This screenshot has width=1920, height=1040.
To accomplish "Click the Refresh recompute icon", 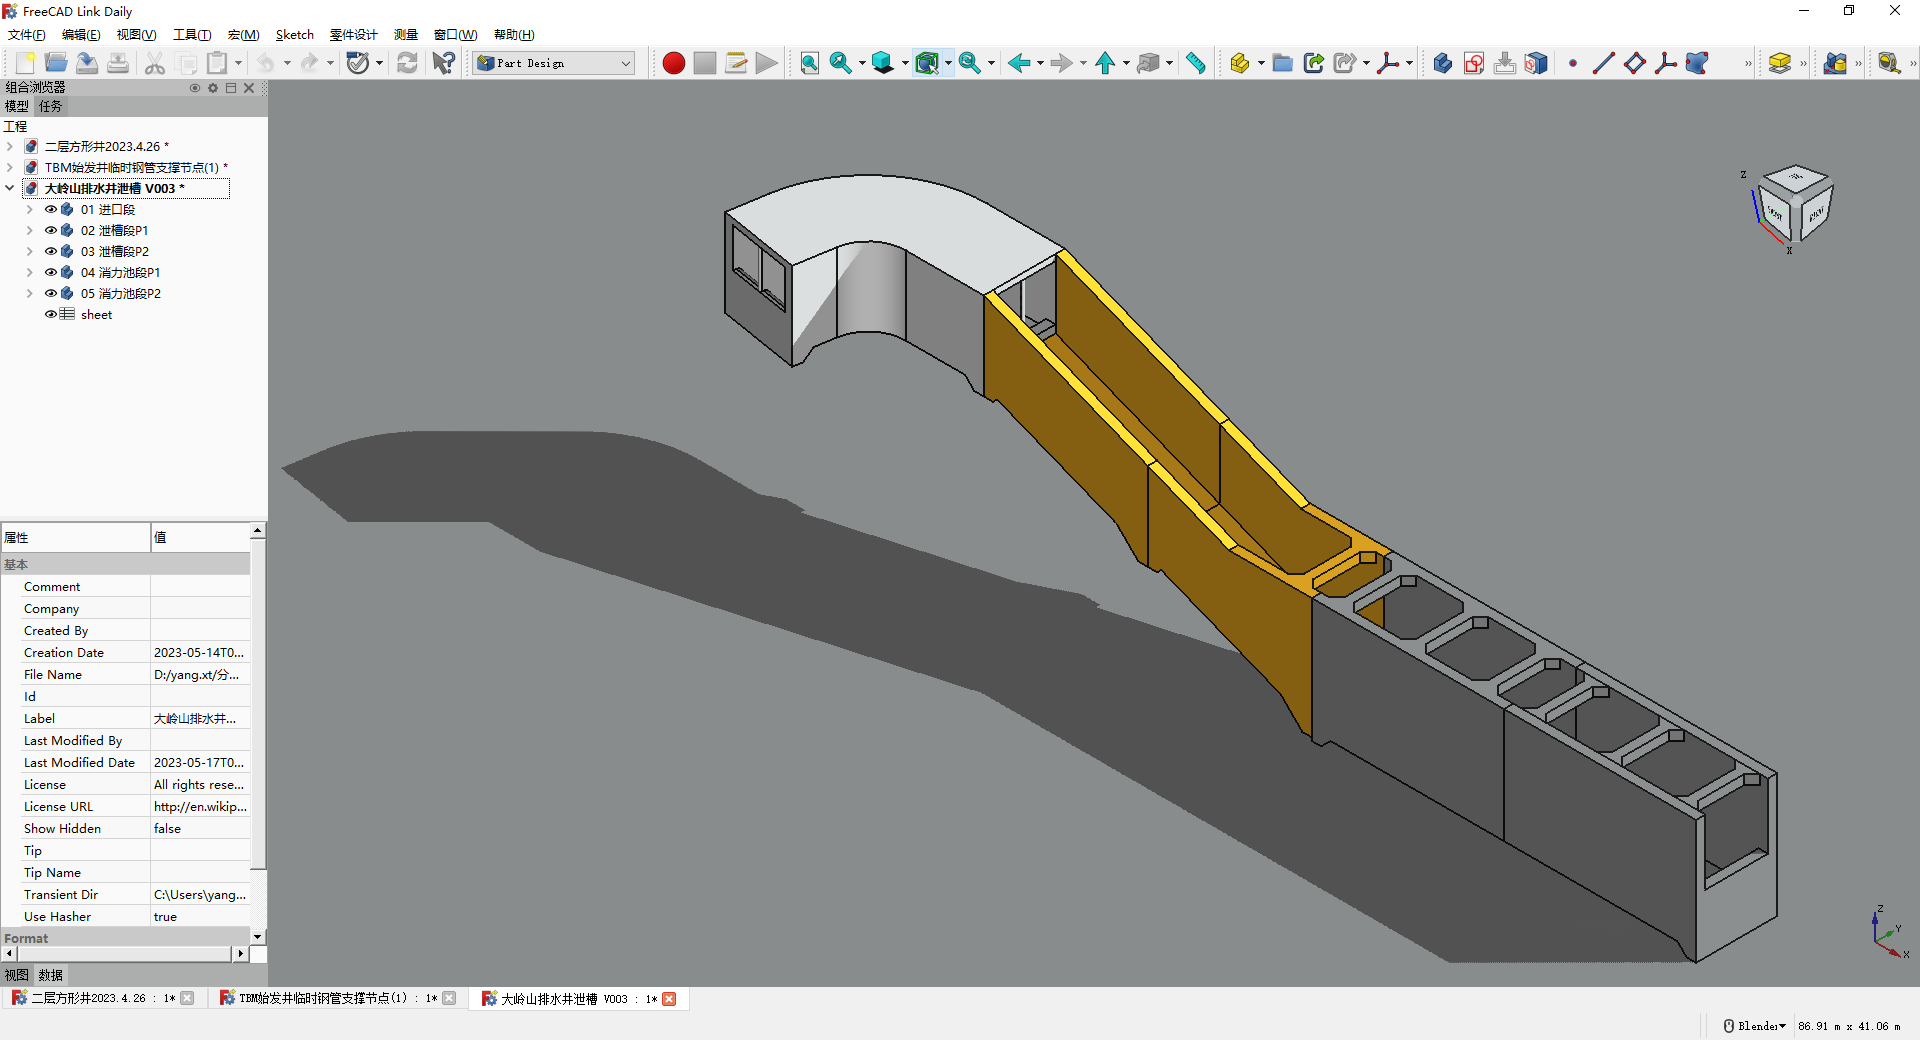I will pos(407,63).
